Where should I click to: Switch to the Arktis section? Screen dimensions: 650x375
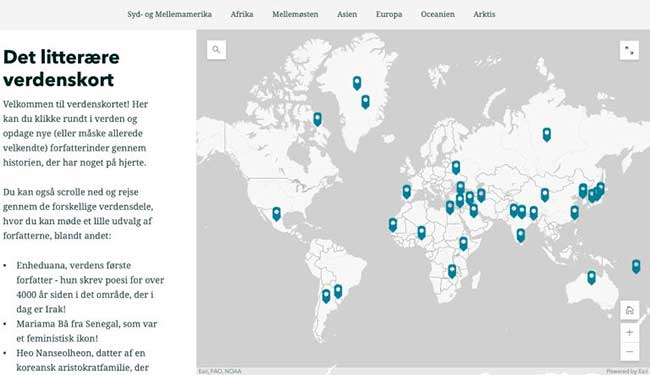tap(484, 14)
